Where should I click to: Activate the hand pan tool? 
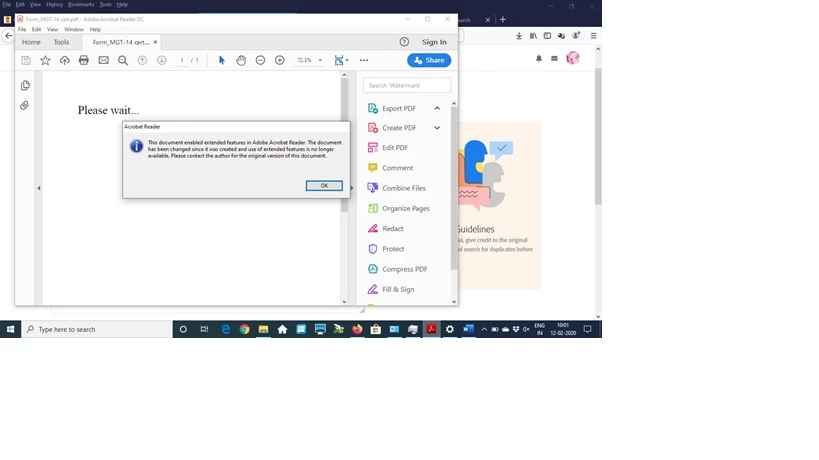pos(241,61)
